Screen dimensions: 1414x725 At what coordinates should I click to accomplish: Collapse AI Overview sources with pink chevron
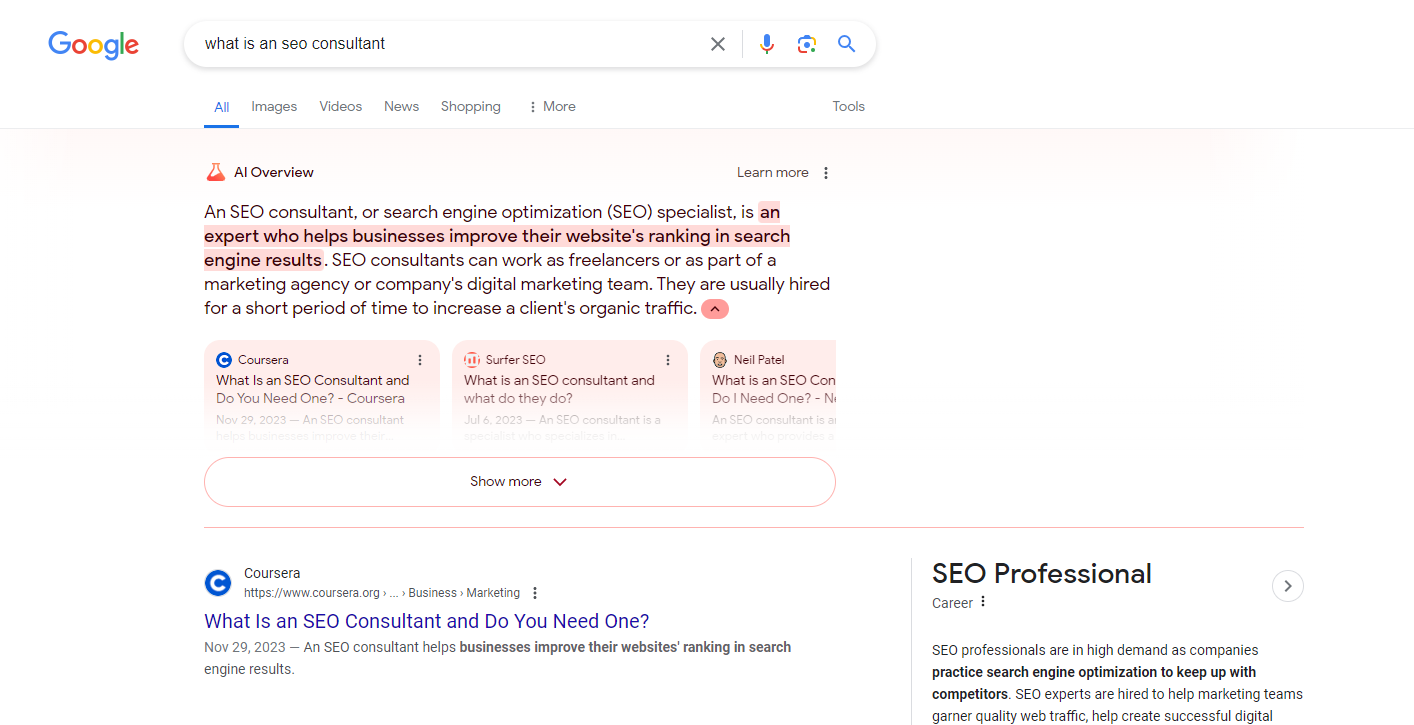(715, 310)
